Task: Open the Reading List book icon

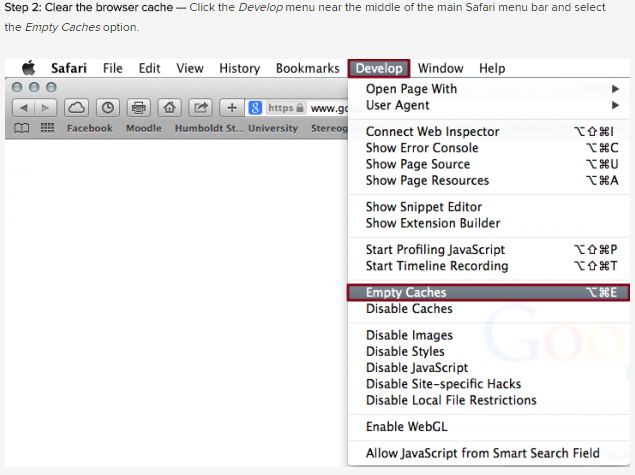Action: pos(21,128)
